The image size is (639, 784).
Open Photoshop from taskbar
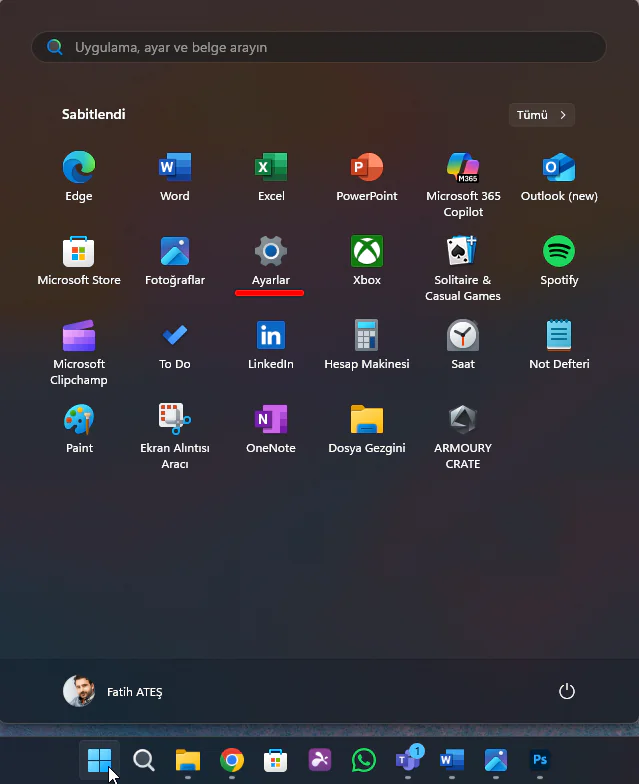coord(540,760)
